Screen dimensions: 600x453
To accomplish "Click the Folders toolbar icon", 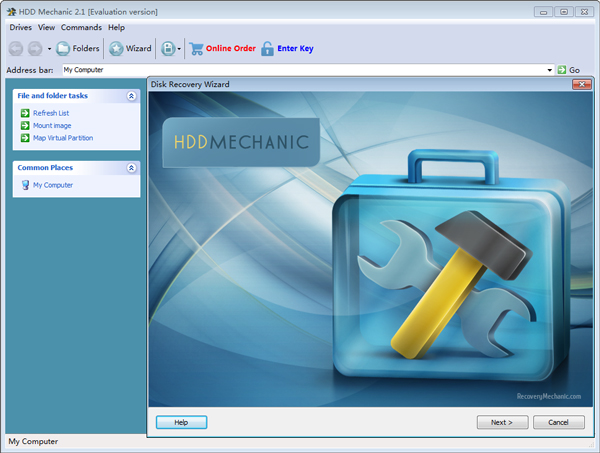I will [x=63, y=49].
